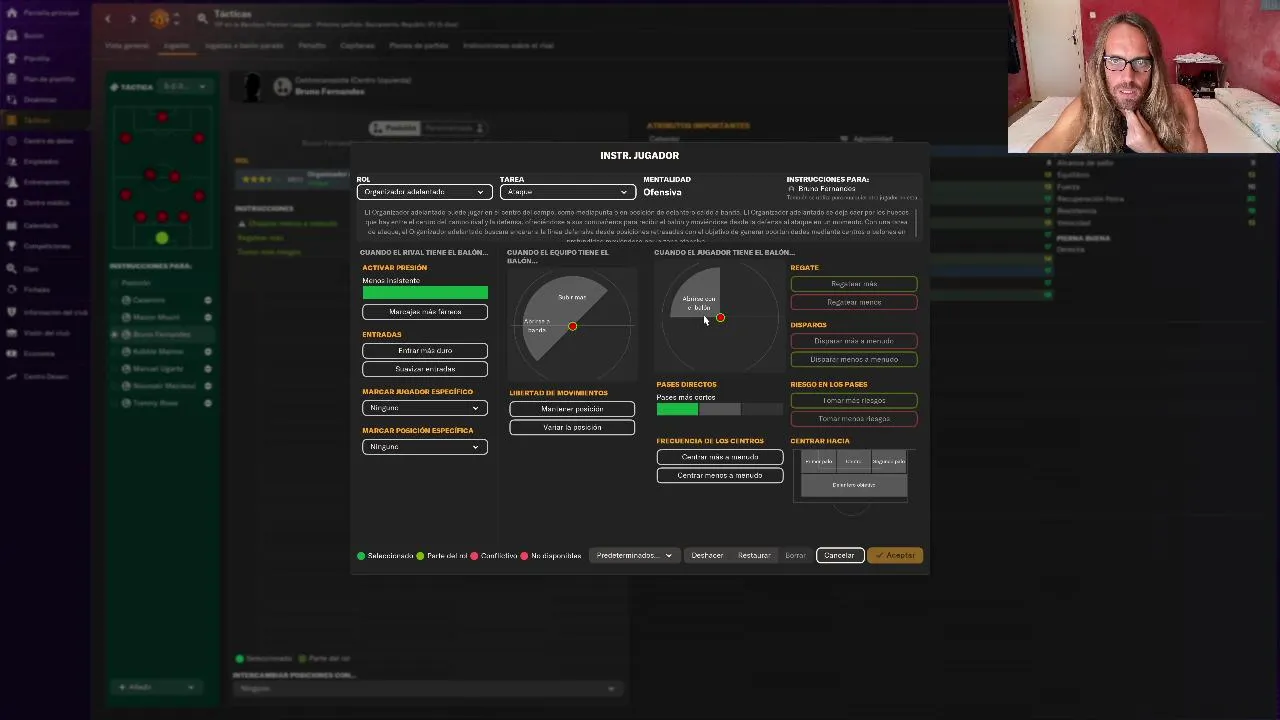Image resolution: width=1280 pixels, height=720 pixels.
Task: Toggle Entrar más duro instruction
Action: [x=425, y=351]
